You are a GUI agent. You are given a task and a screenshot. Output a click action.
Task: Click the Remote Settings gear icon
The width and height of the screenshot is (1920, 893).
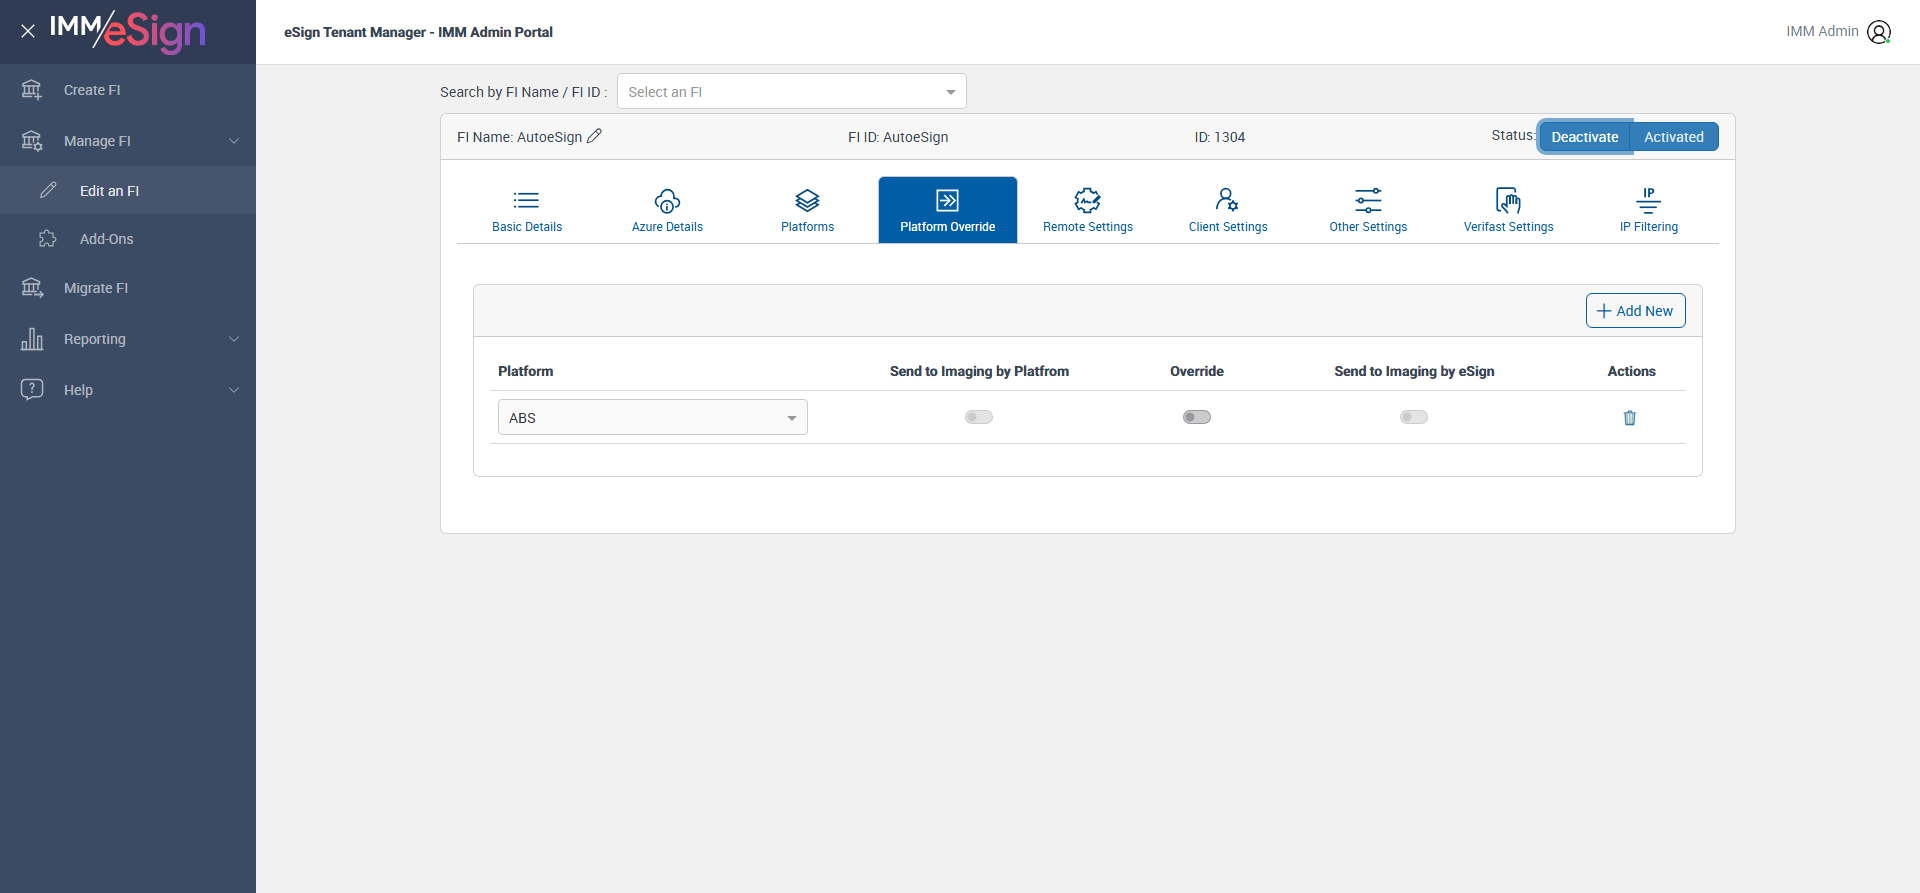coord(1088,200)
